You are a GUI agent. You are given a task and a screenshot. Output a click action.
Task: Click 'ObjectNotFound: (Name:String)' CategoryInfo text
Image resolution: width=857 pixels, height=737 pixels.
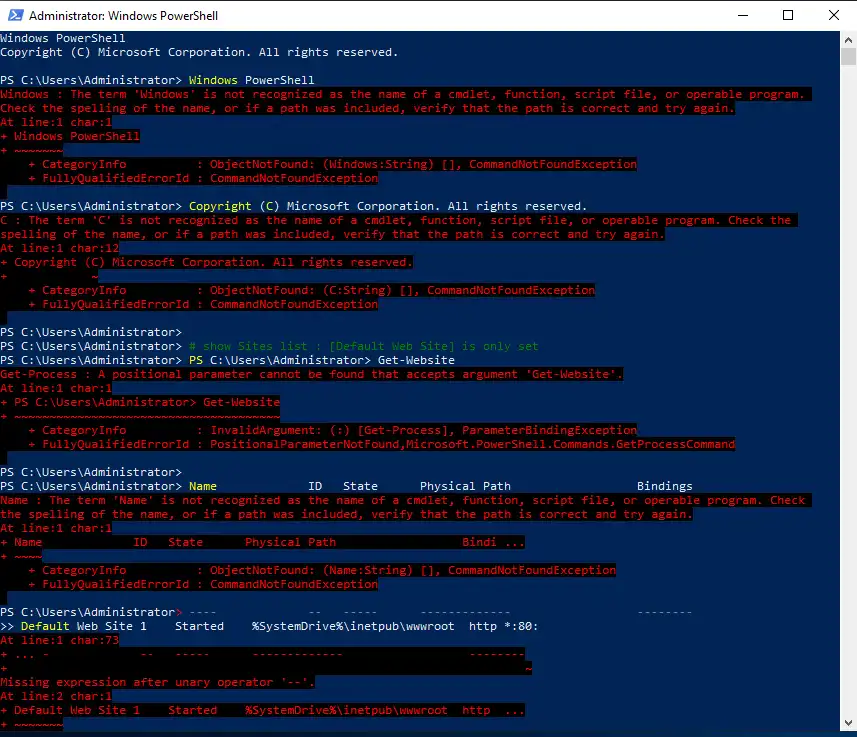pos(312,570)
